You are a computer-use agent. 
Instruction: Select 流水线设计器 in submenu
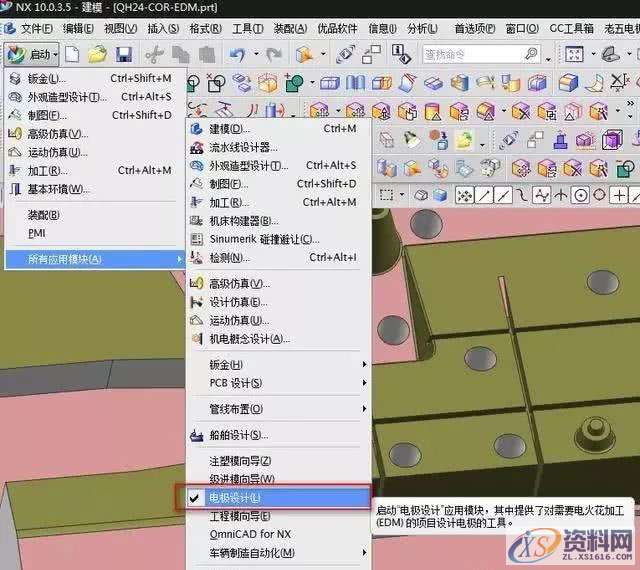(x=278, y=147)
